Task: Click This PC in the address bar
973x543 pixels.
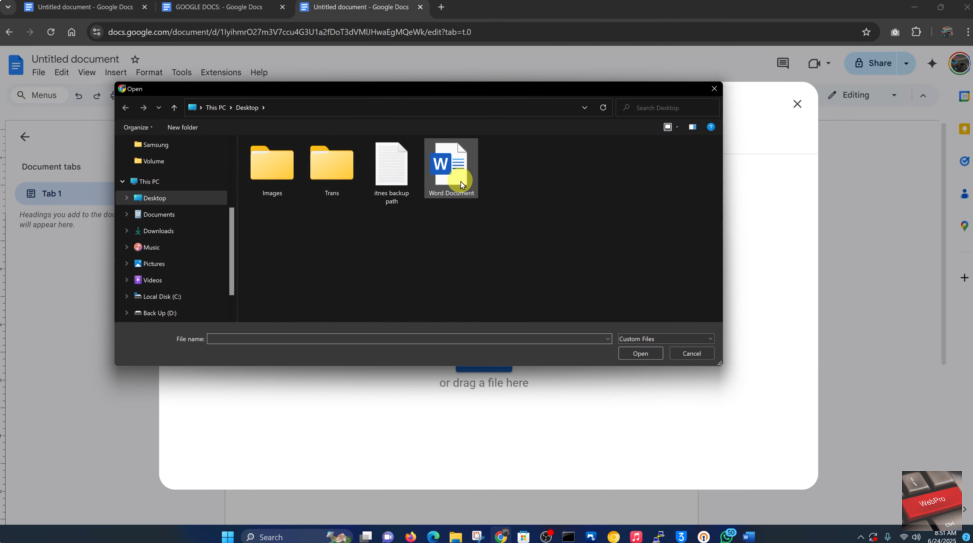Action: point(216,107)
